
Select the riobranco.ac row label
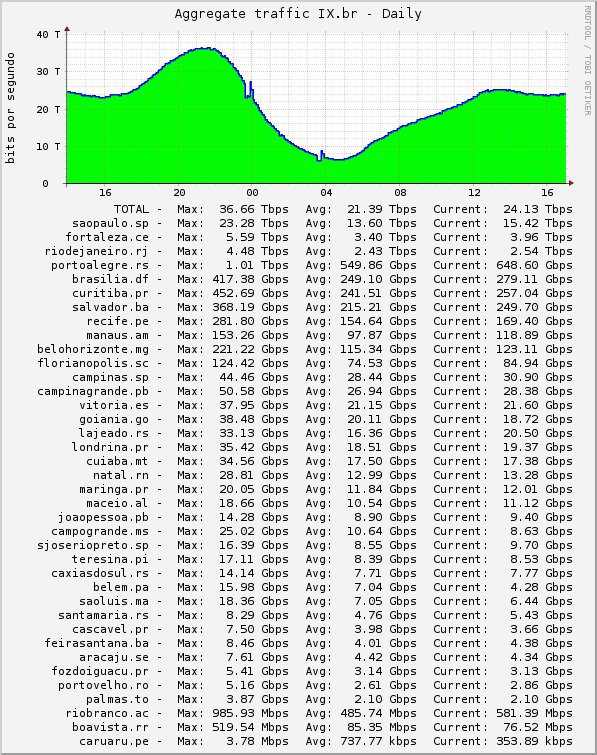click(107, 713)
